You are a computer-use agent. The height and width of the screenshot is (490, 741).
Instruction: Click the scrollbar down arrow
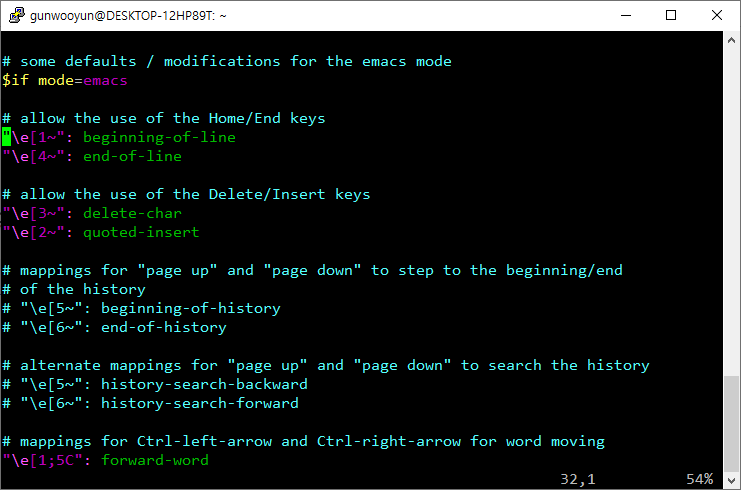731,481
